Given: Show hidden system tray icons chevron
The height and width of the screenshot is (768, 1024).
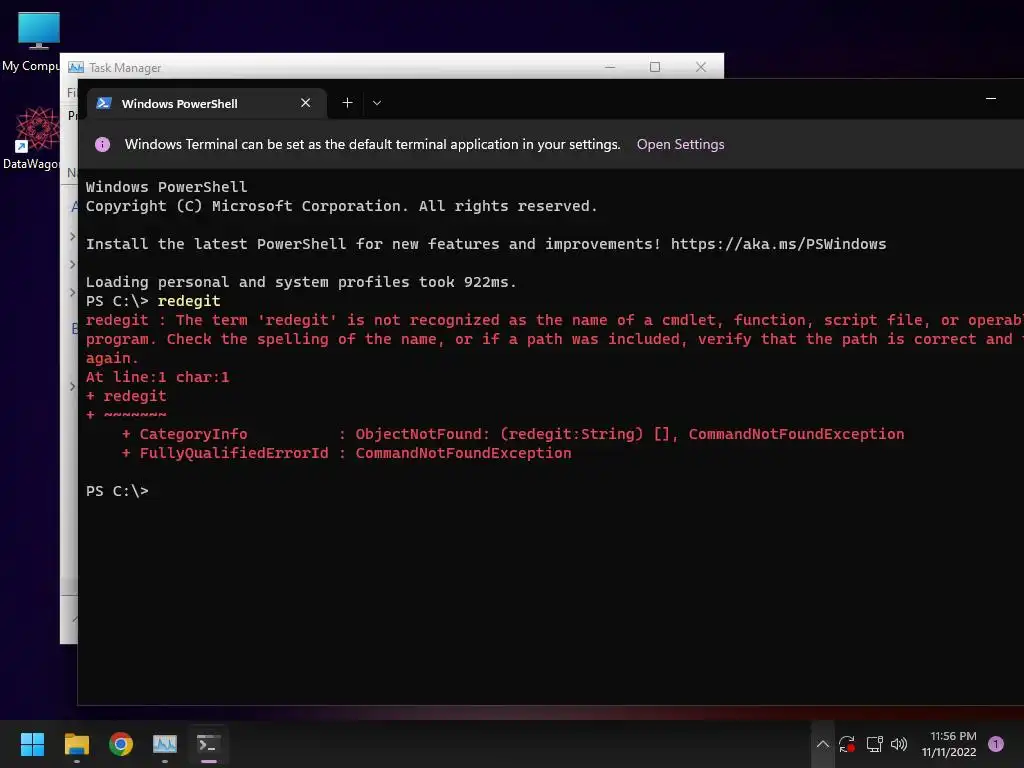Looking at the screenshot, I should tap(823, 744).
